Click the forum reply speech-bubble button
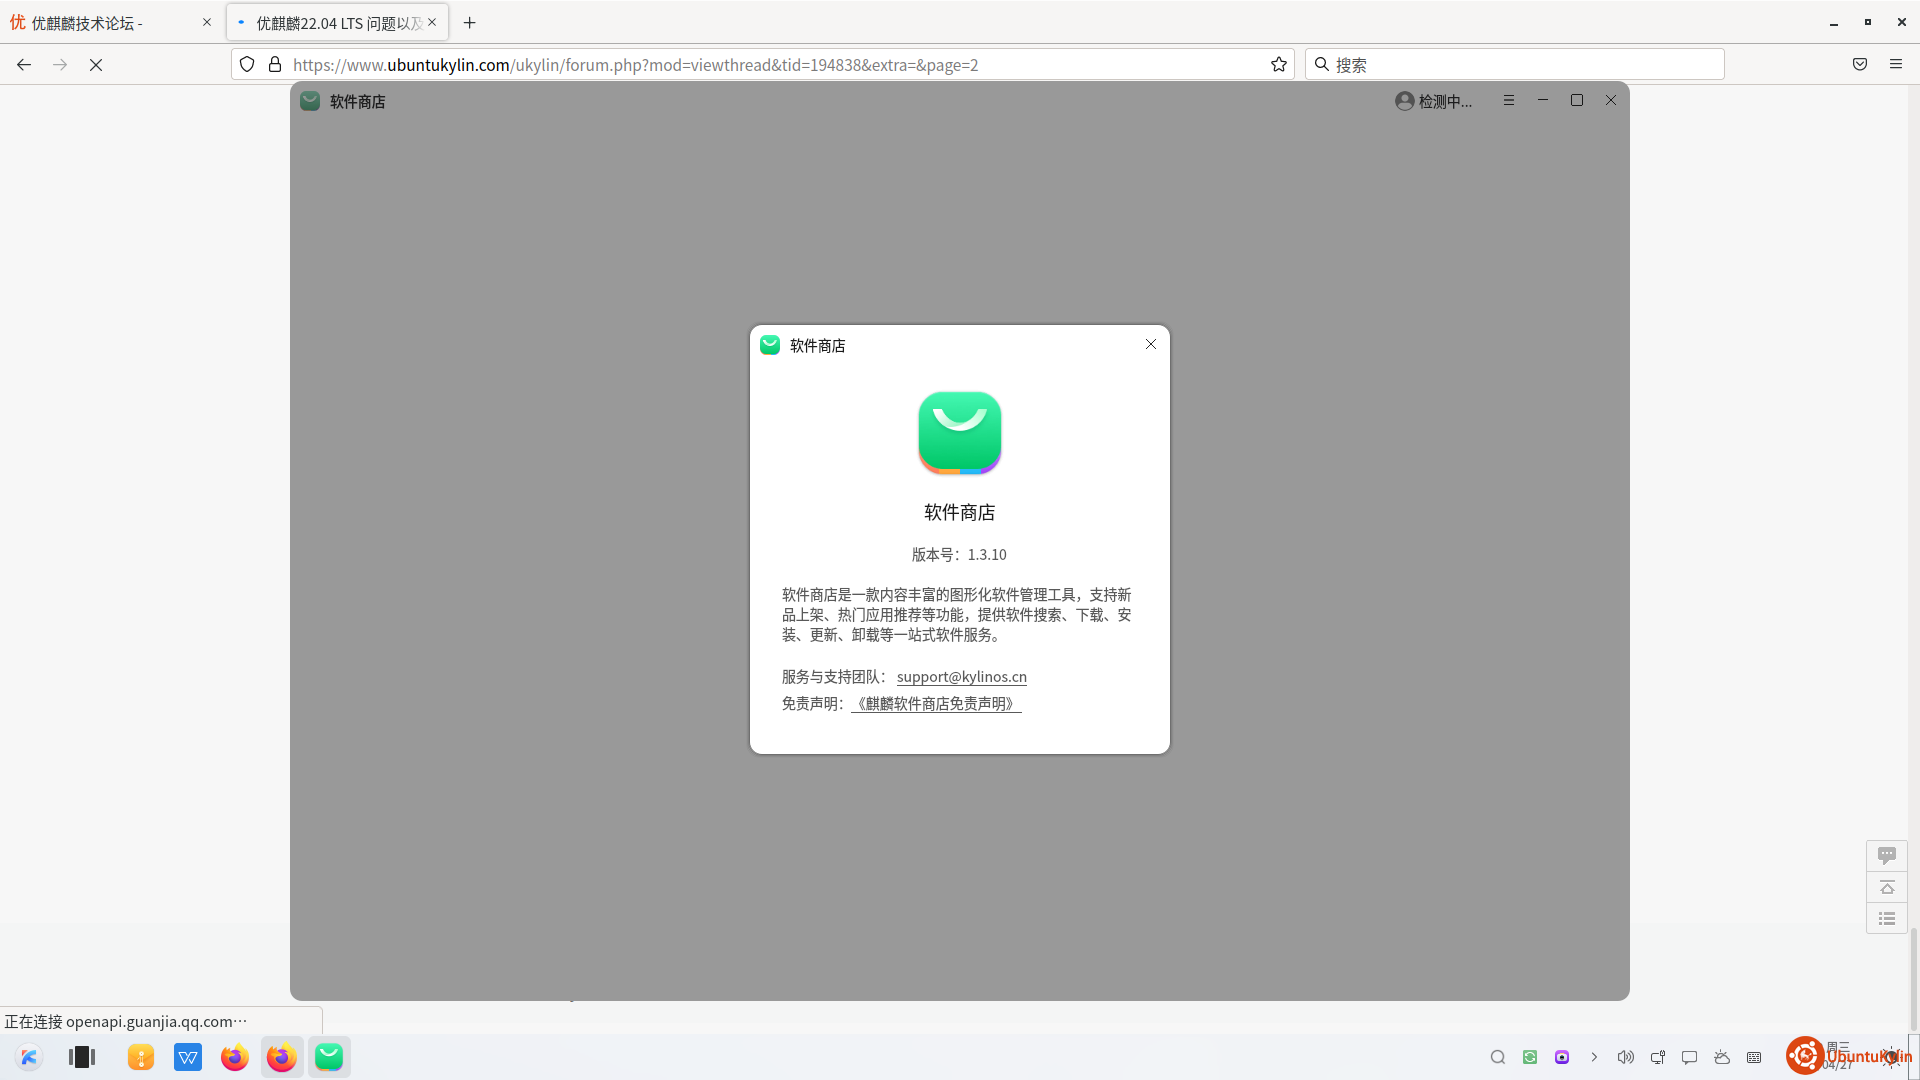 [1887, 855]
